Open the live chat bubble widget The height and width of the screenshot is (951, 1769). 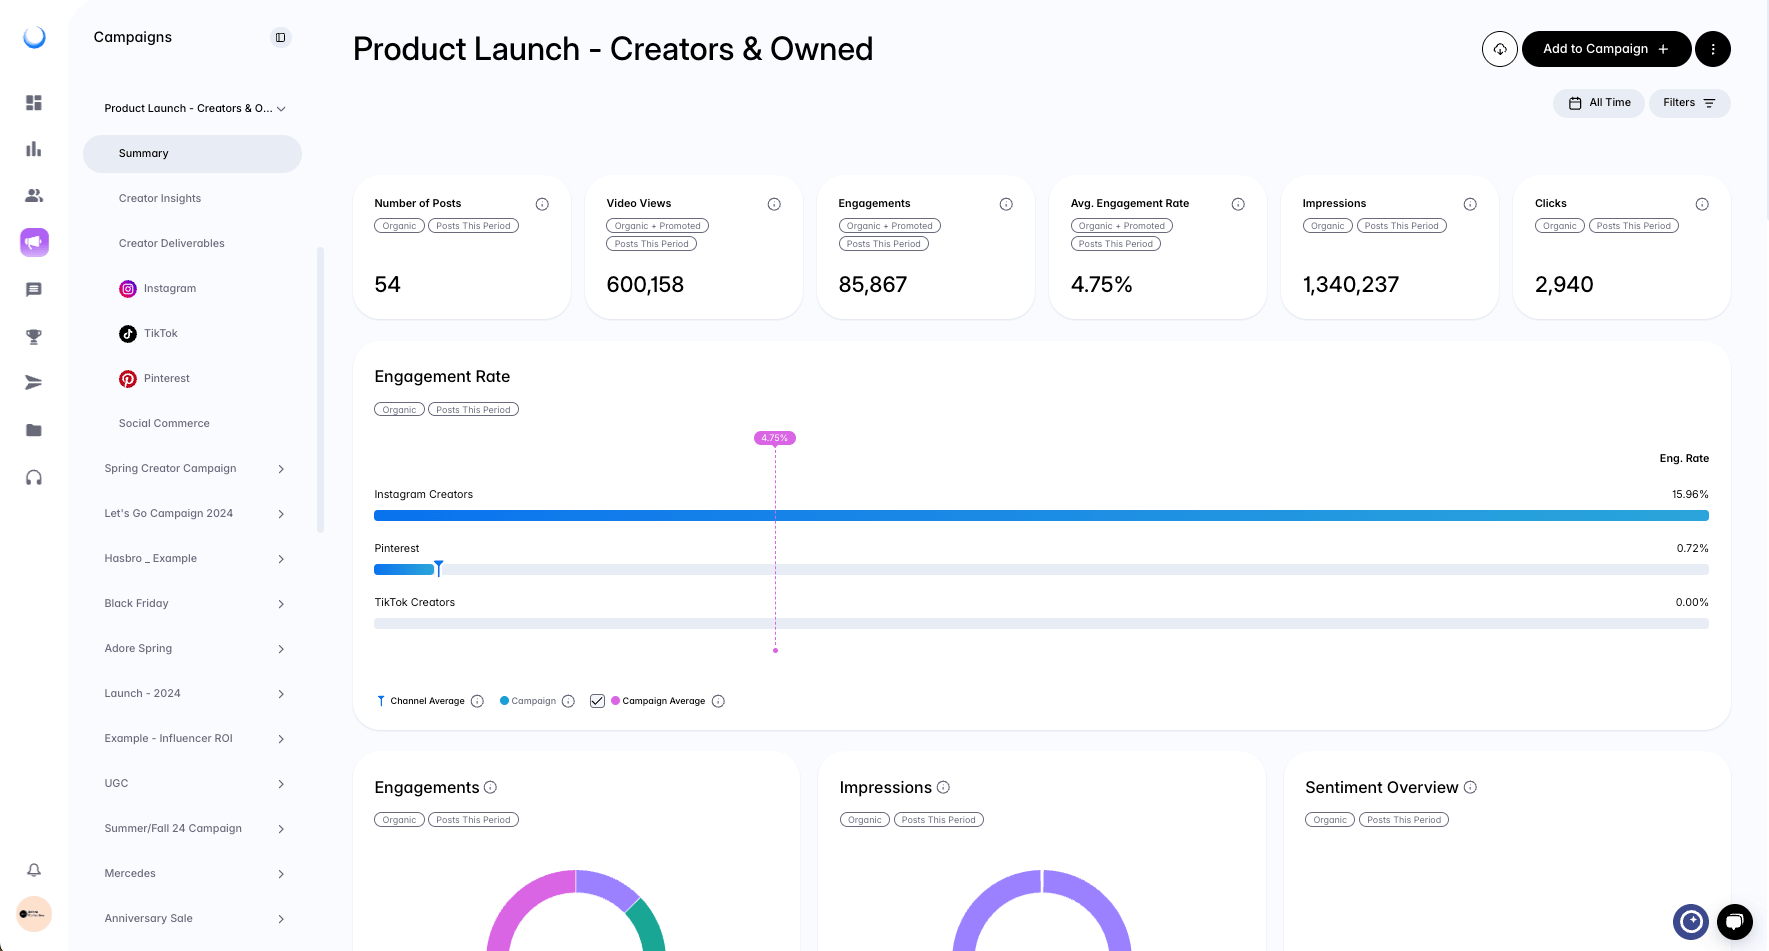click(x=1734, y=921)
